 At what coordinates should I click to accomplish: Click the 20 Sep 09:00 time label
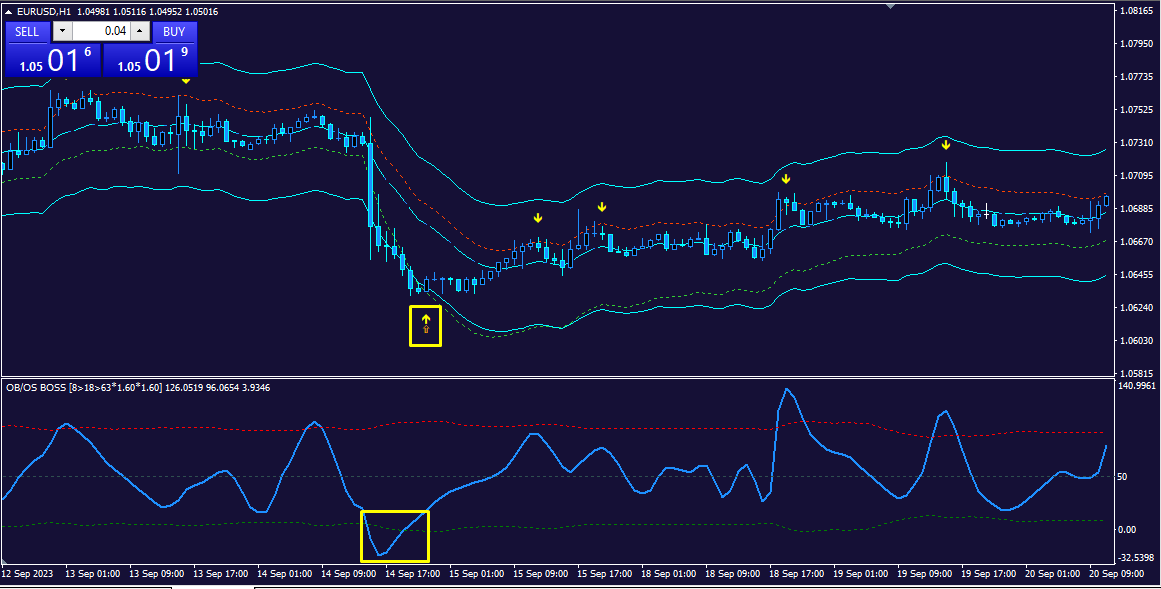pyautogui.click(x=1117, y=573)
